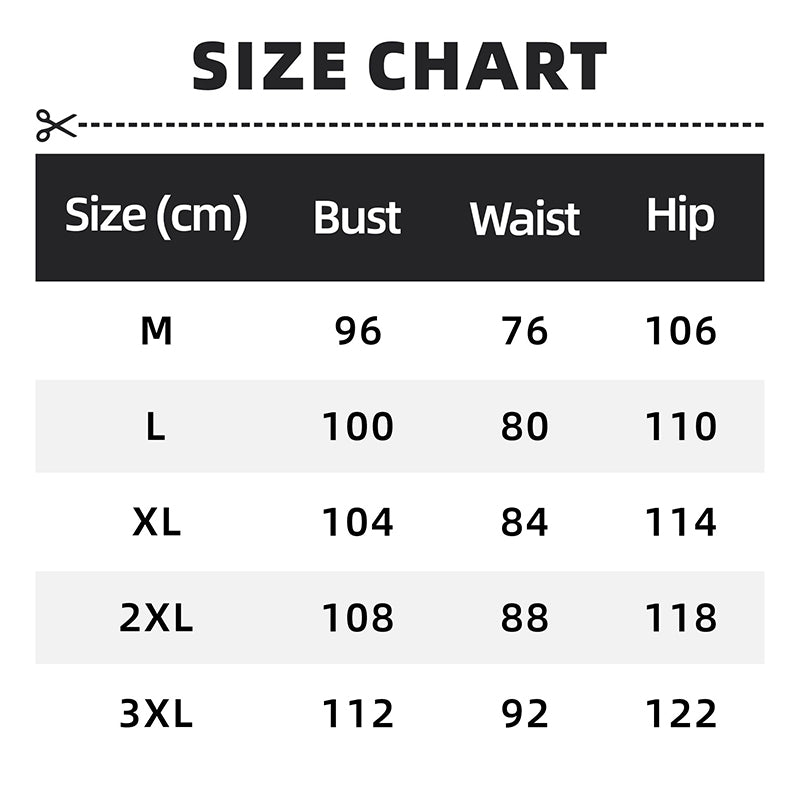Select the Size (cm) column header
The width and height of the screenshot is (800, 800).
156,216
